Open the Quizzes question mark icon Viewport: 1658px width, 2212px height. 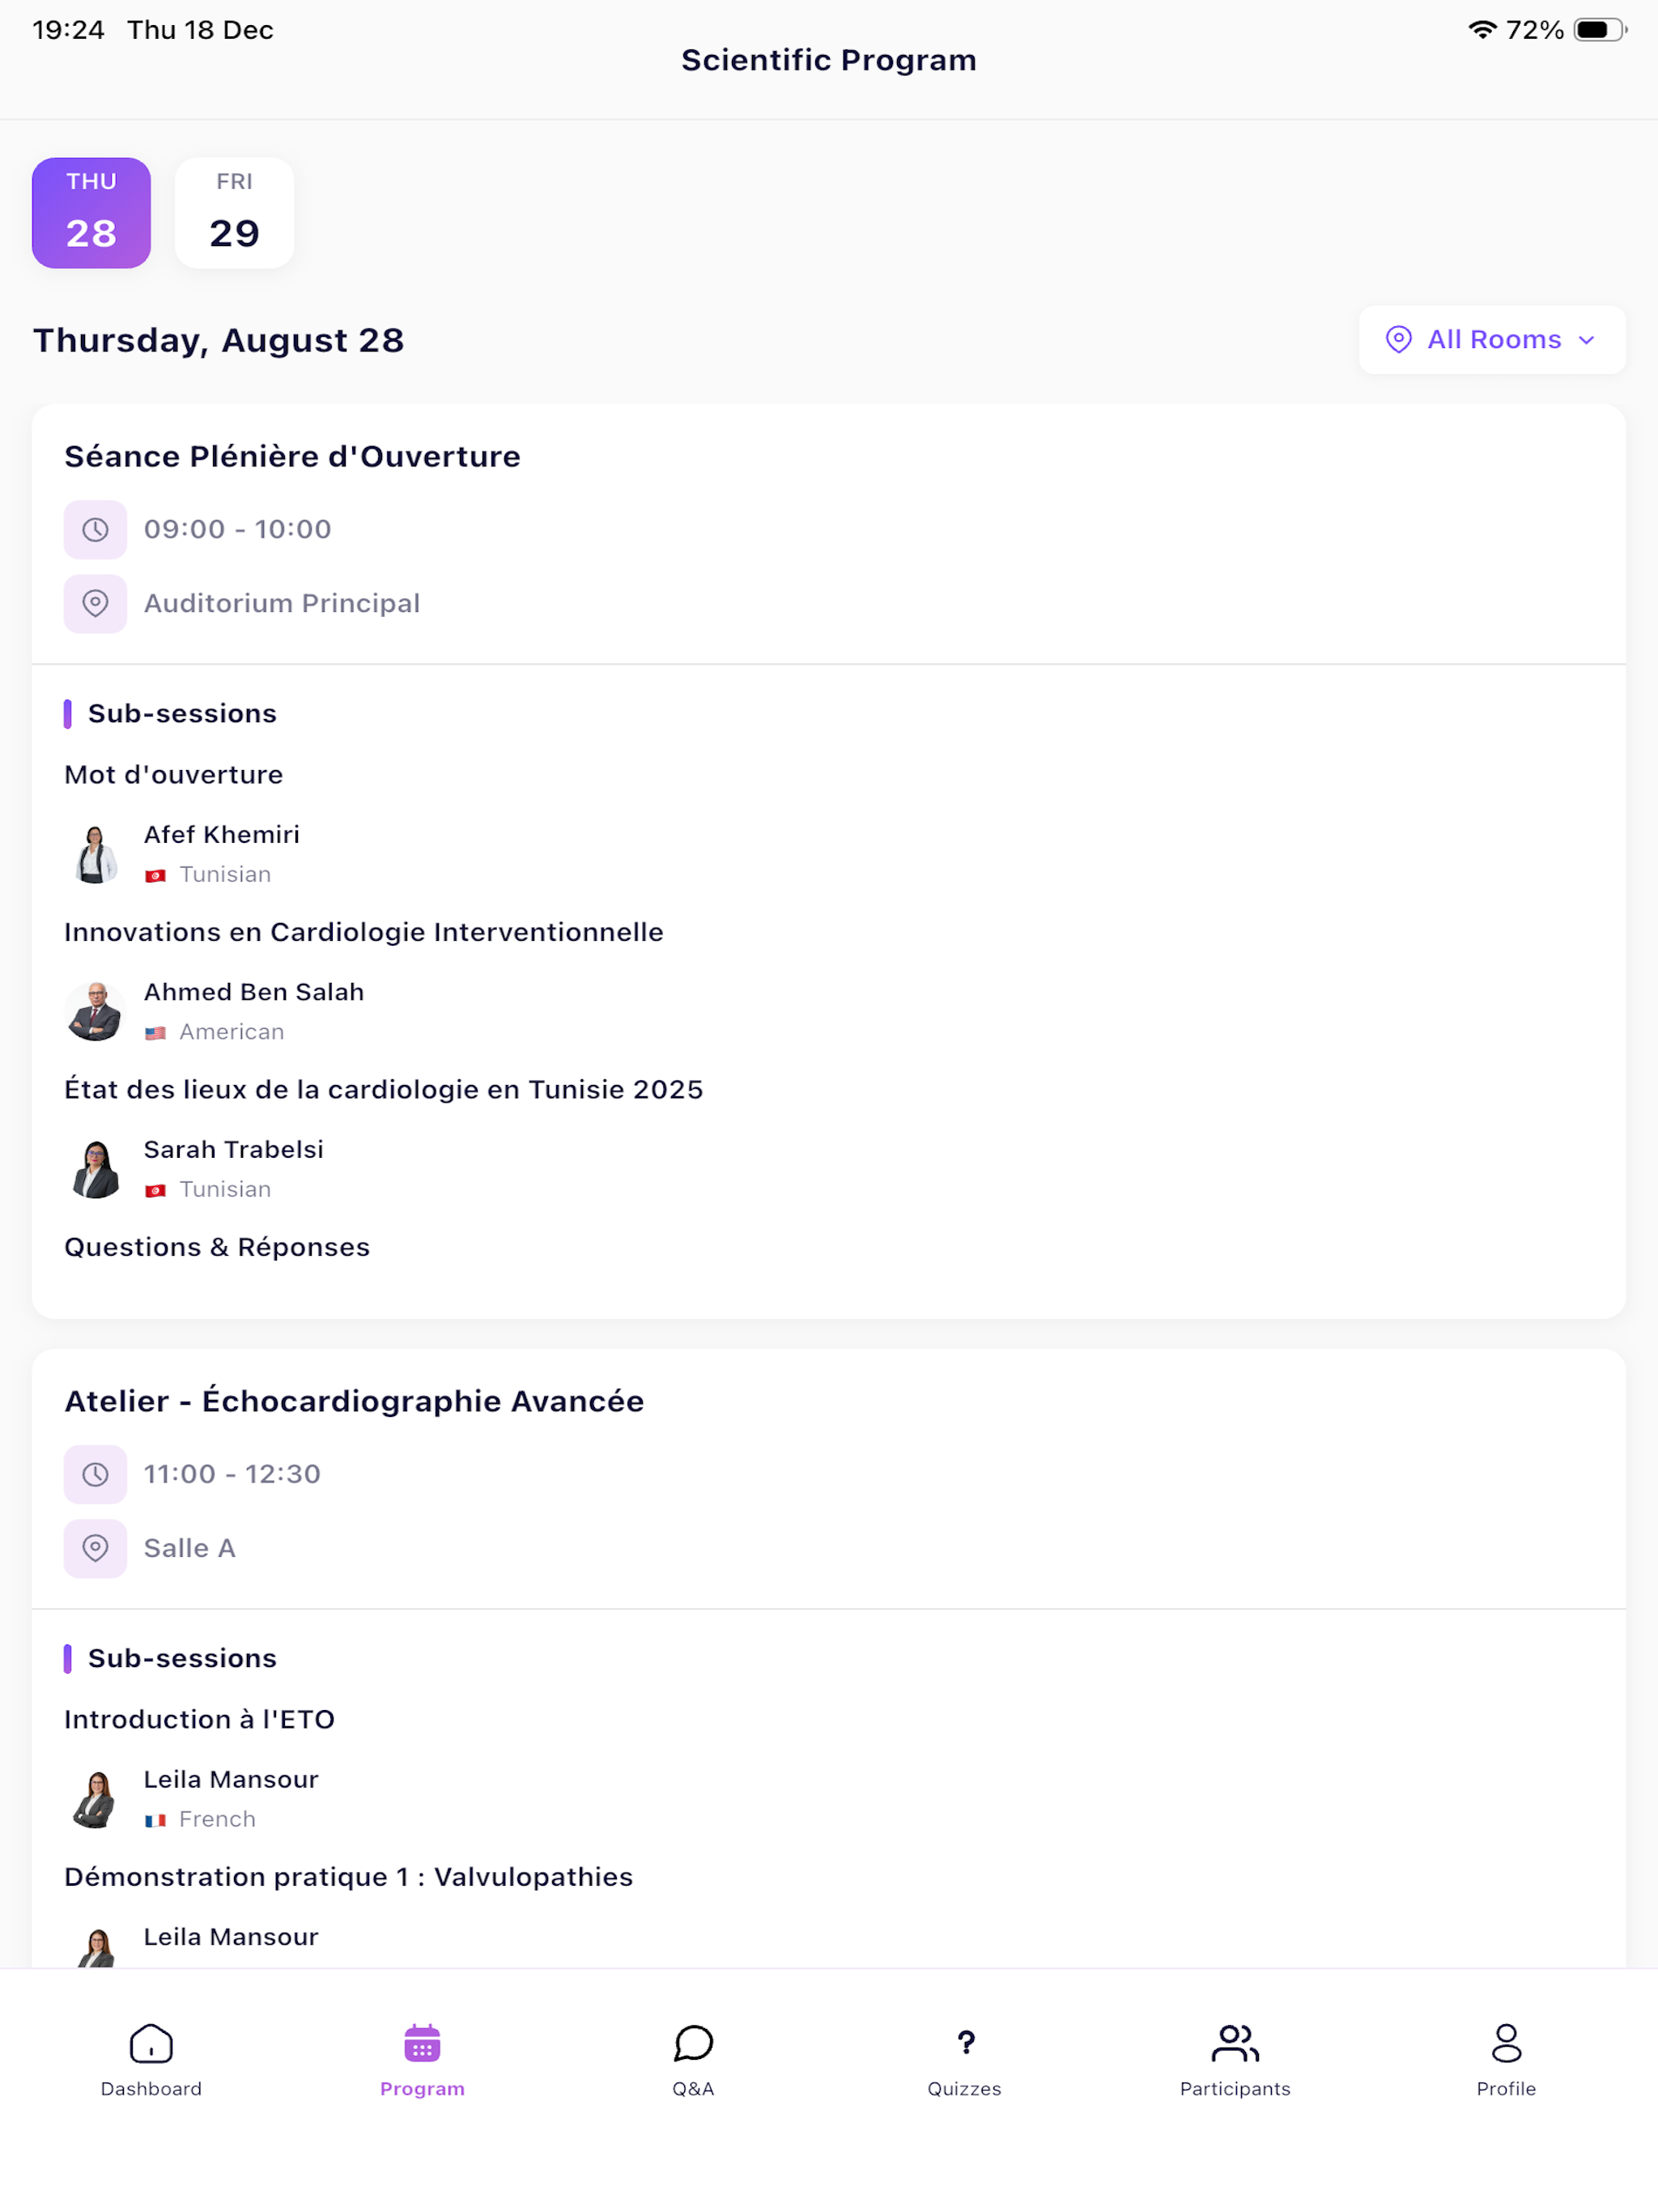(965, 2044)
